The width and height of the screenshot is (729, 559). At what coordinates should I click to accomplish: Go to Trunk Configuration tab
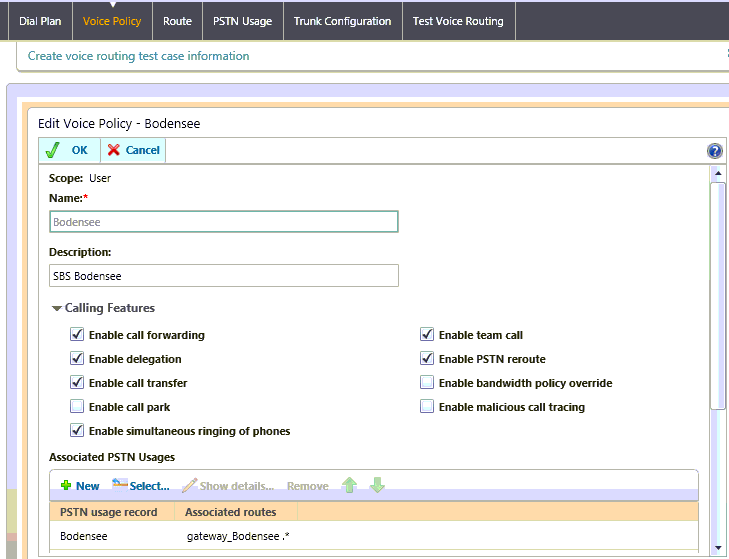click(342, 21)
